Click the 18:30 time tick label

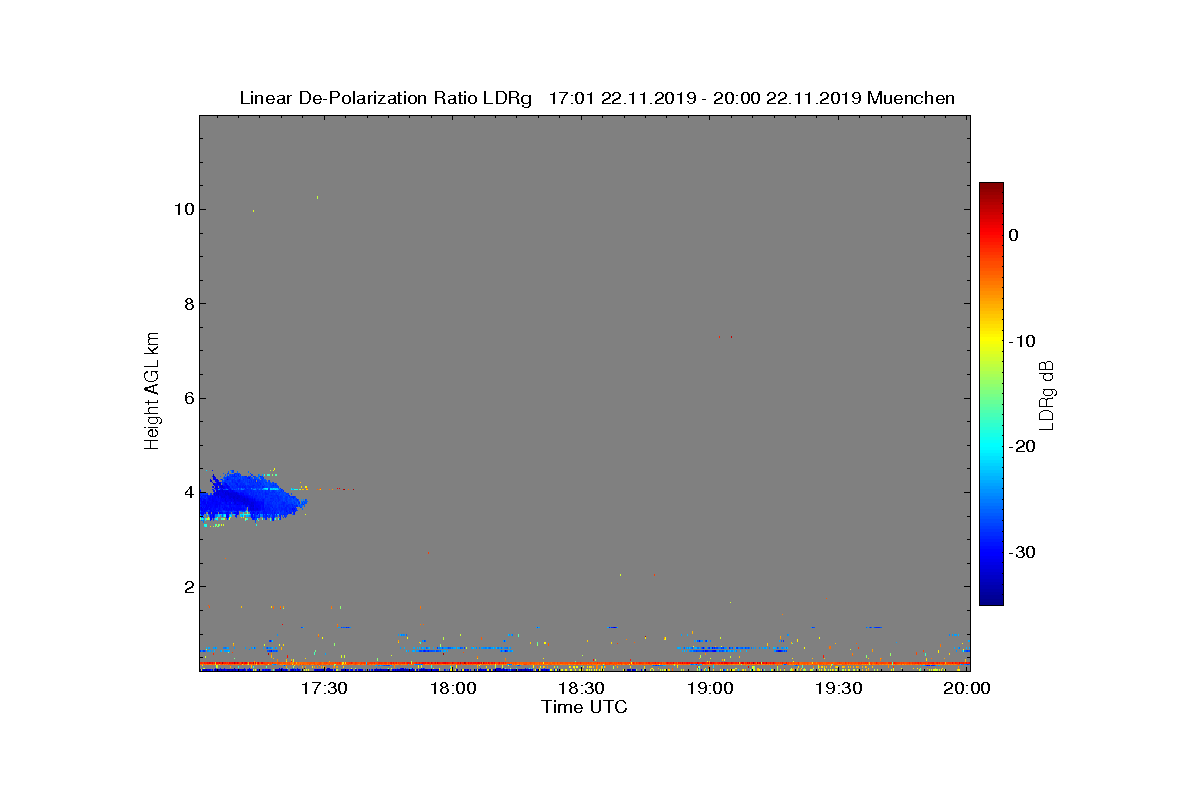click(x=582, y=688)
